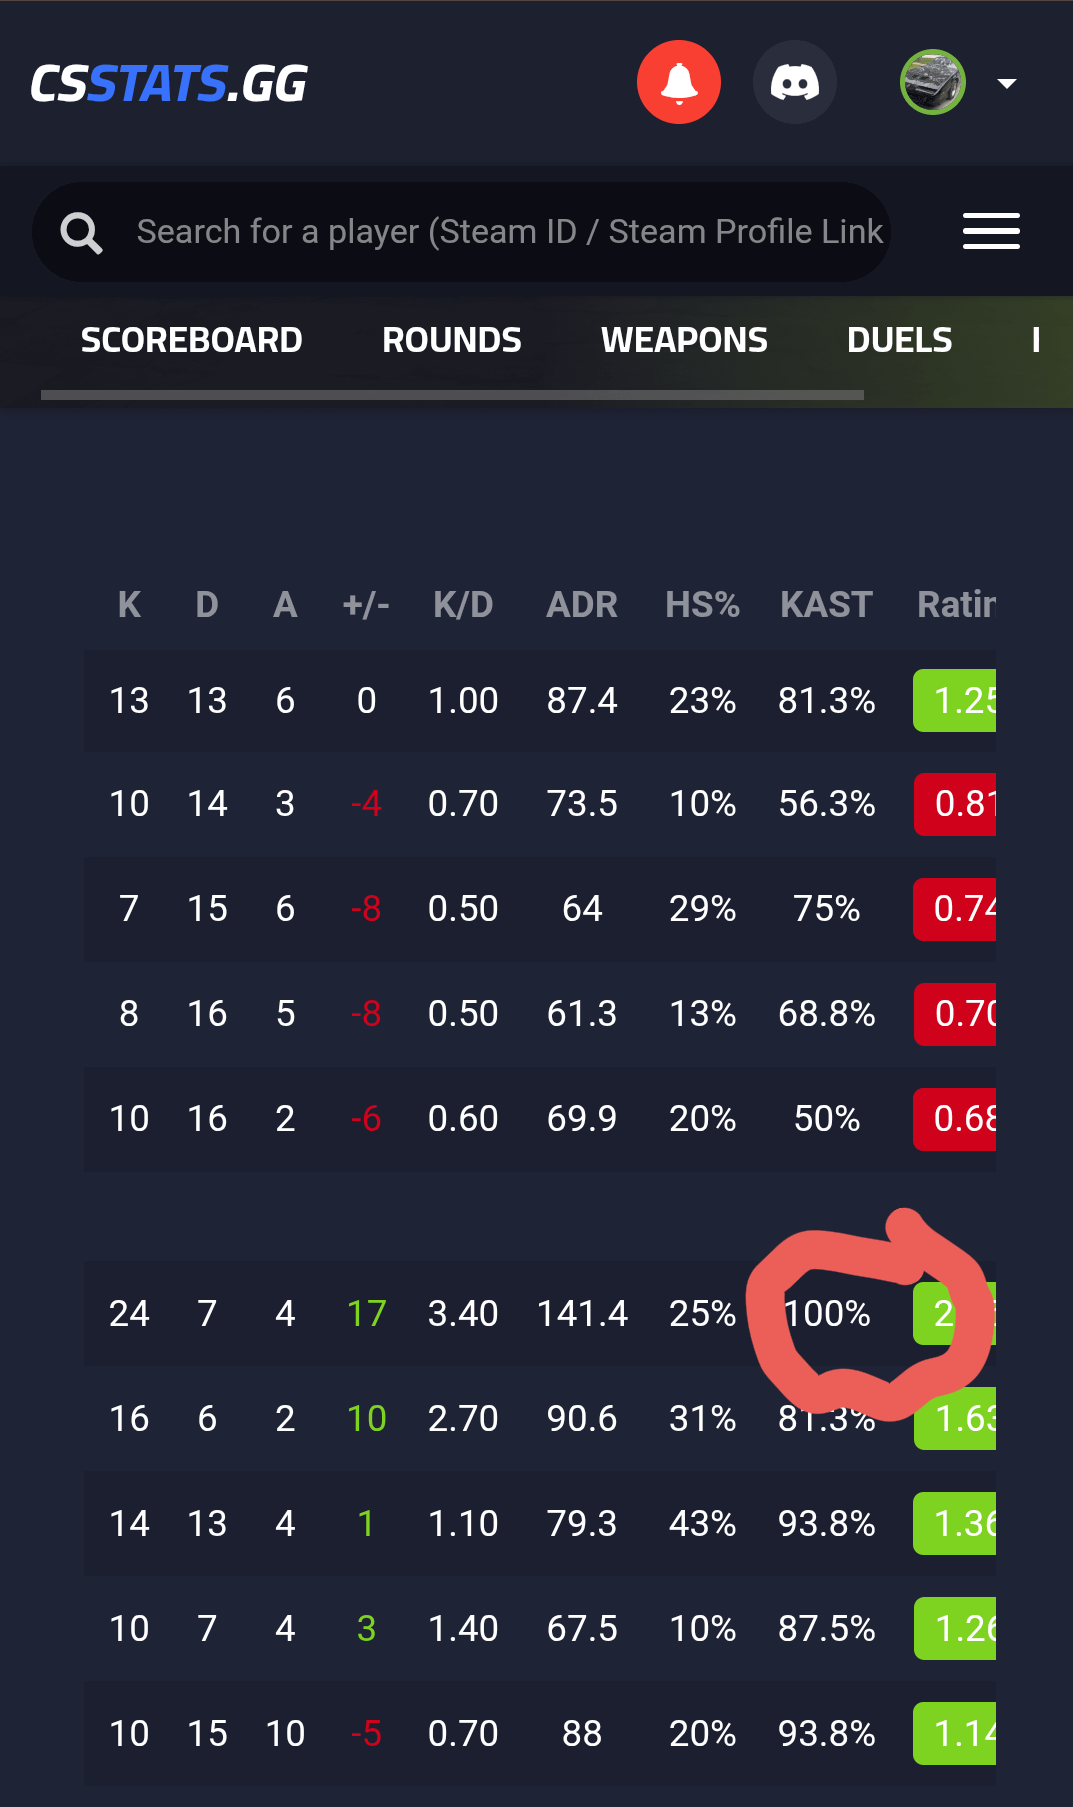The image size is (1073, 1807).
Task: Select the Duels tab
Action: [x=899, y=340]
